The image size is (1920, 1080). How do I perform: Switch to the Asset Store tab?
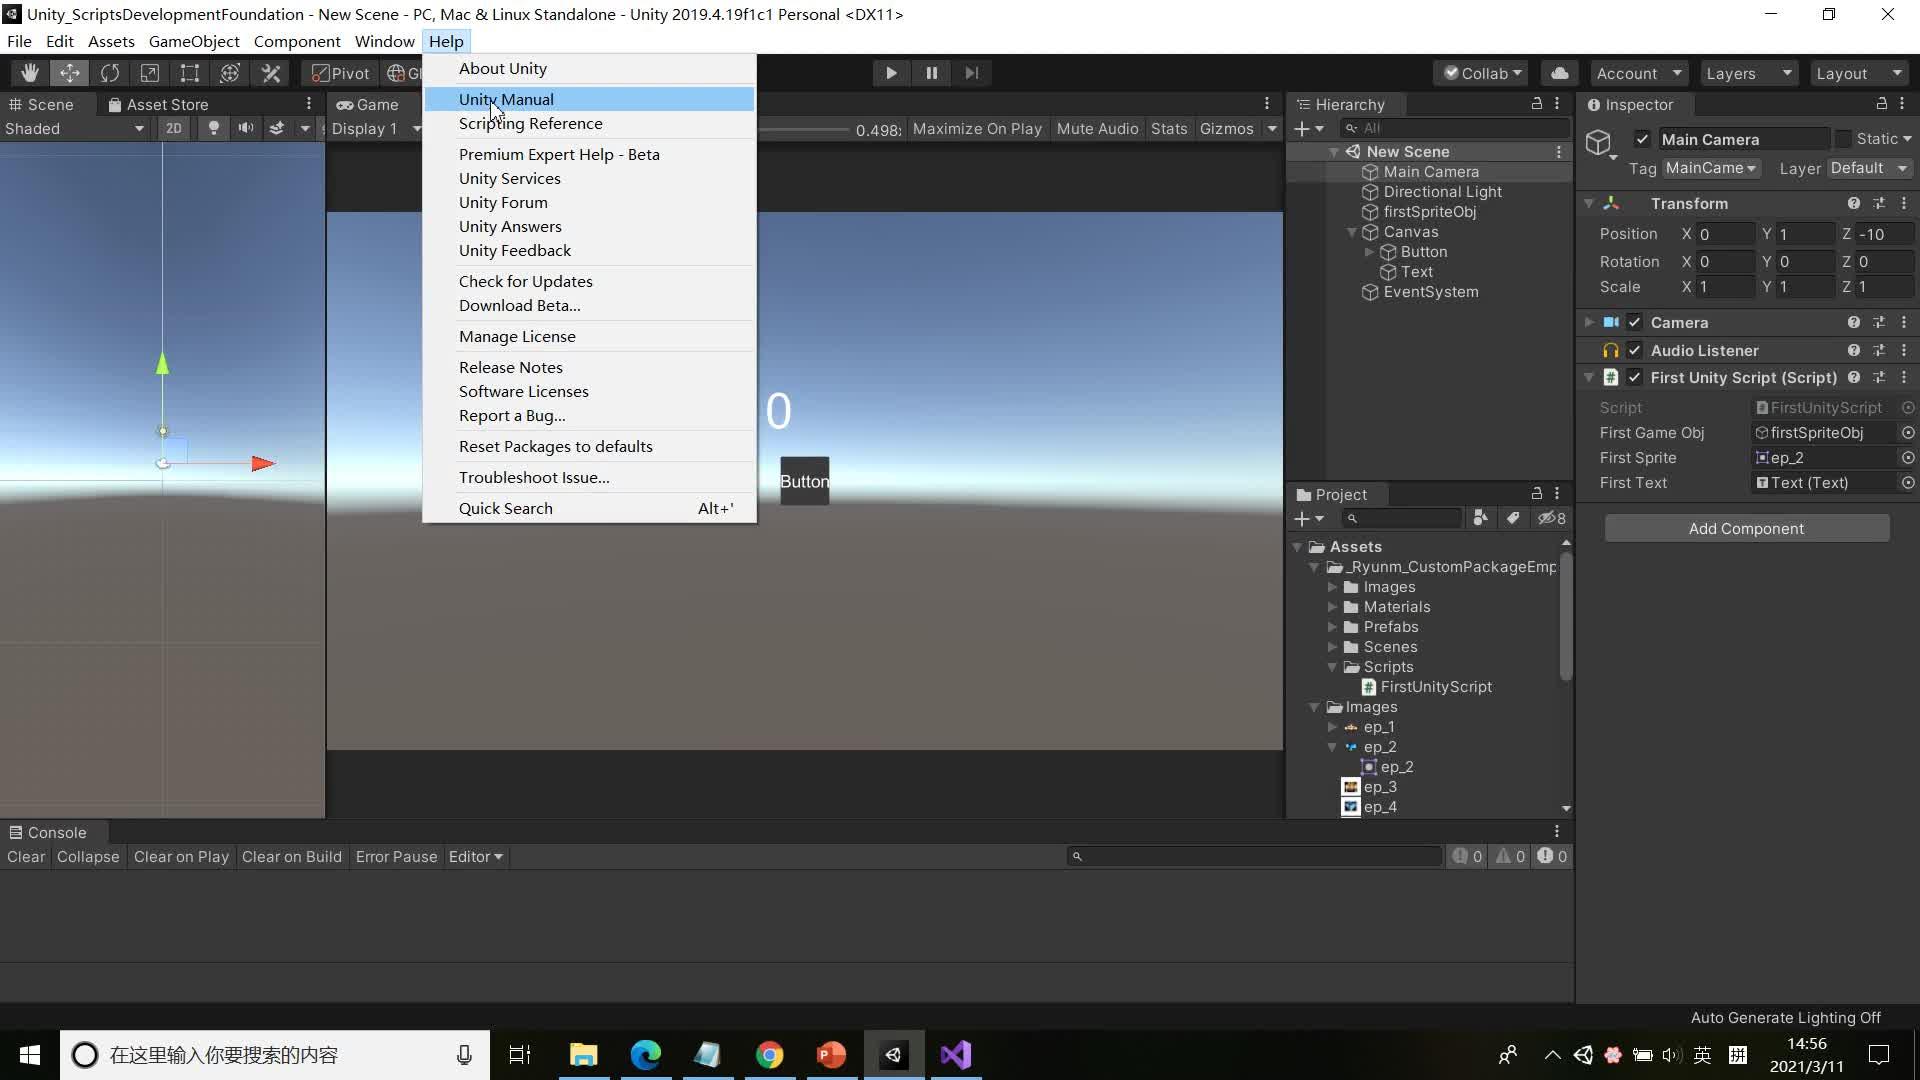(158, 104)
